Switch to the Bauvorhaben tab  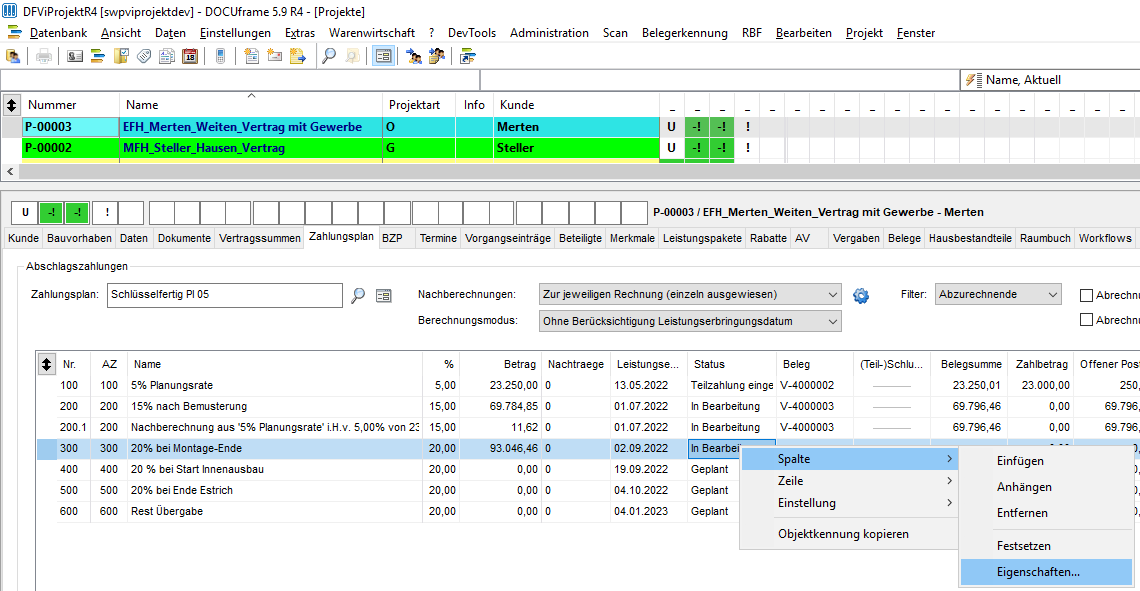79,238
